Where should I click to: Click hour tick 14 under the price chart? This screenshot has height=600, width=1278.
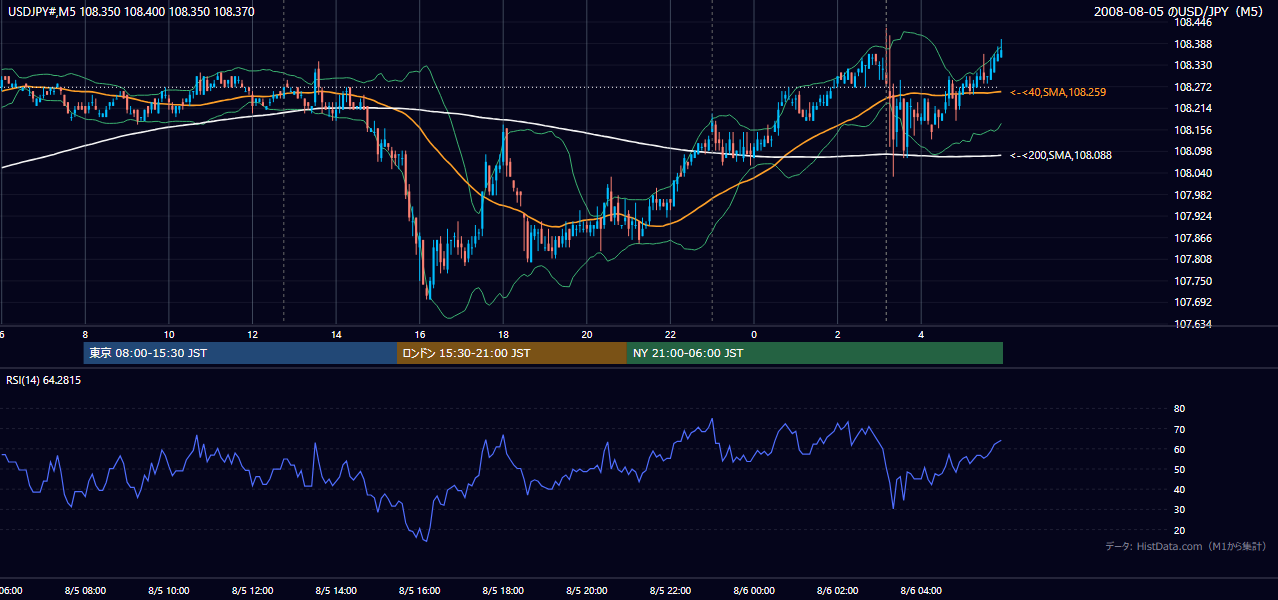click(336, 334)
